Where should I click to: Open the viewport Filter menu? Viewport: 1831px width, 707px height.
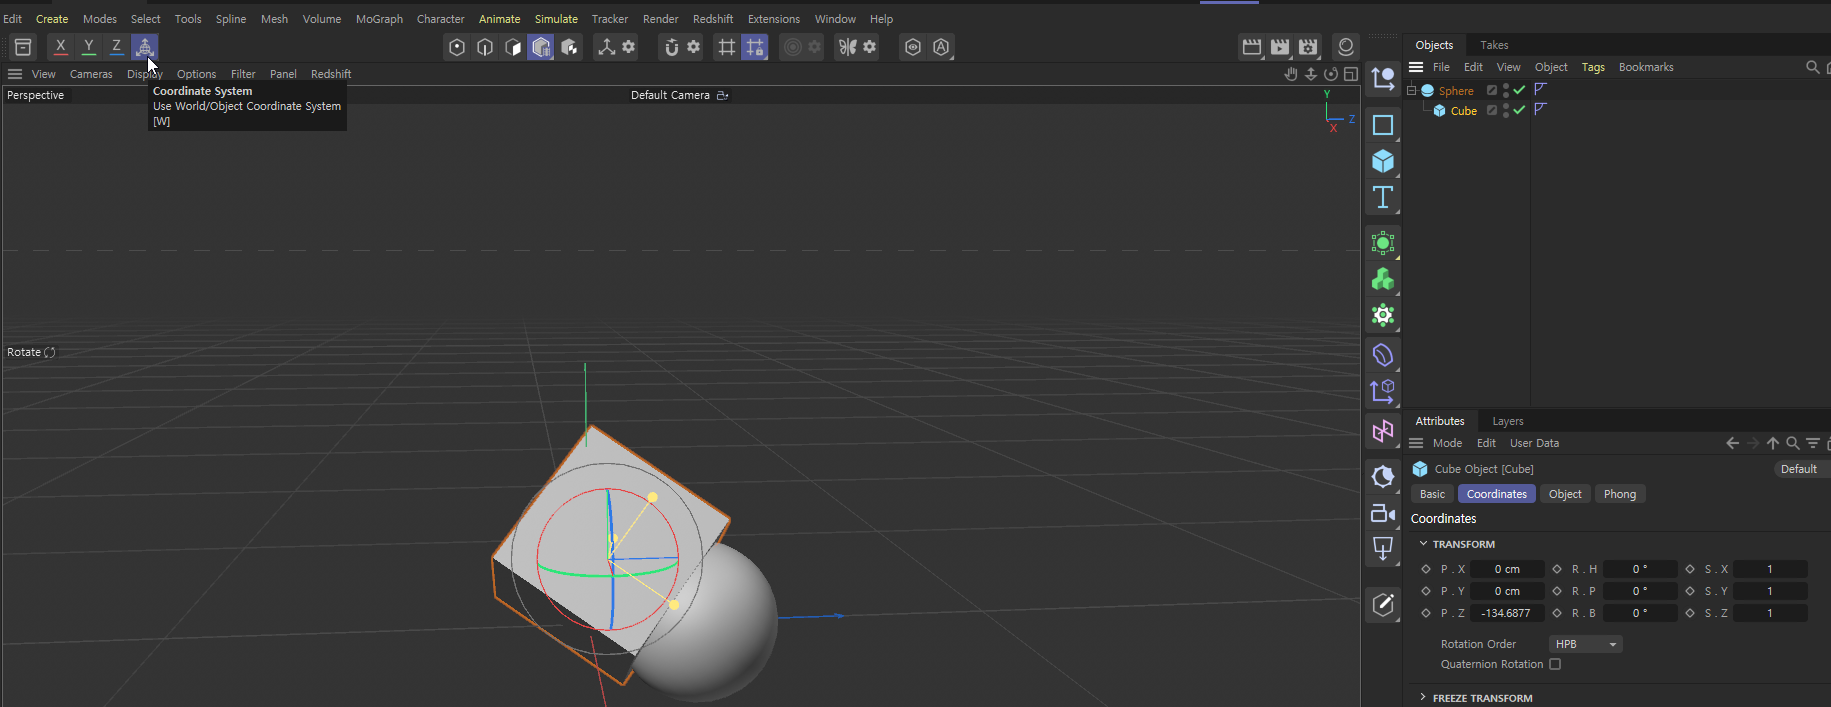point(243,74)
